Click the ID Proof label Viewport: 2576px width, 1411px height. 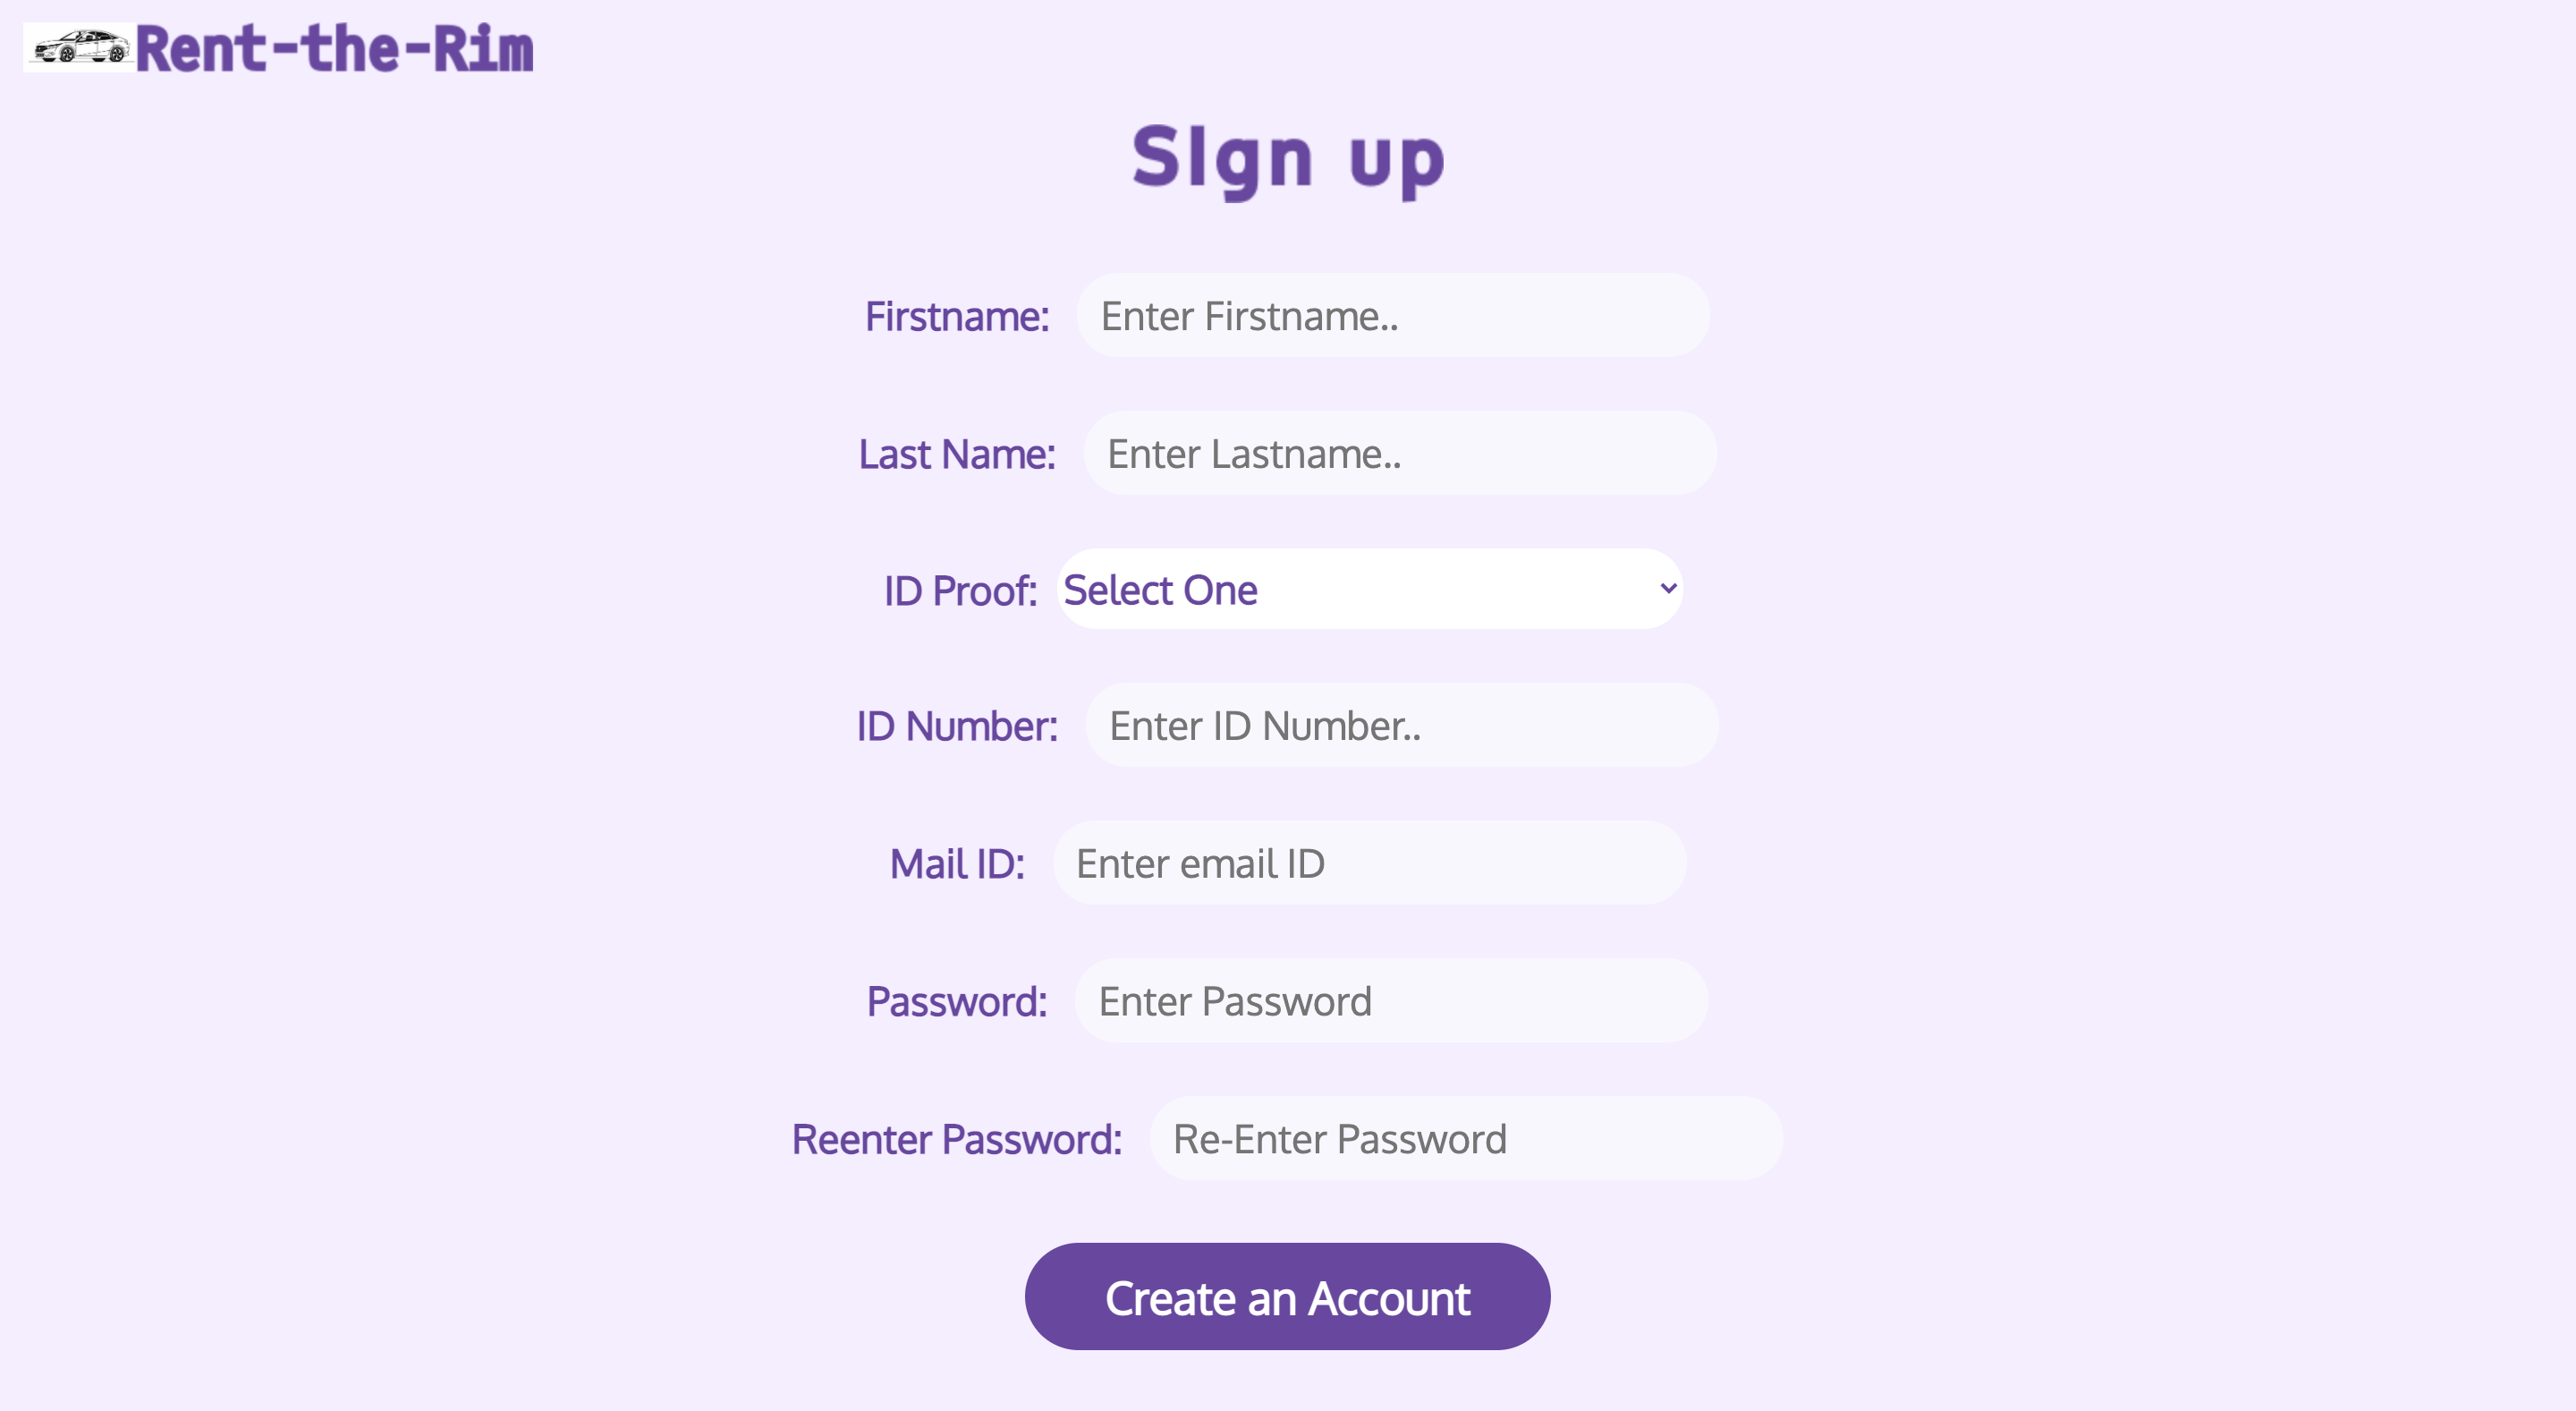coord(960,590)
